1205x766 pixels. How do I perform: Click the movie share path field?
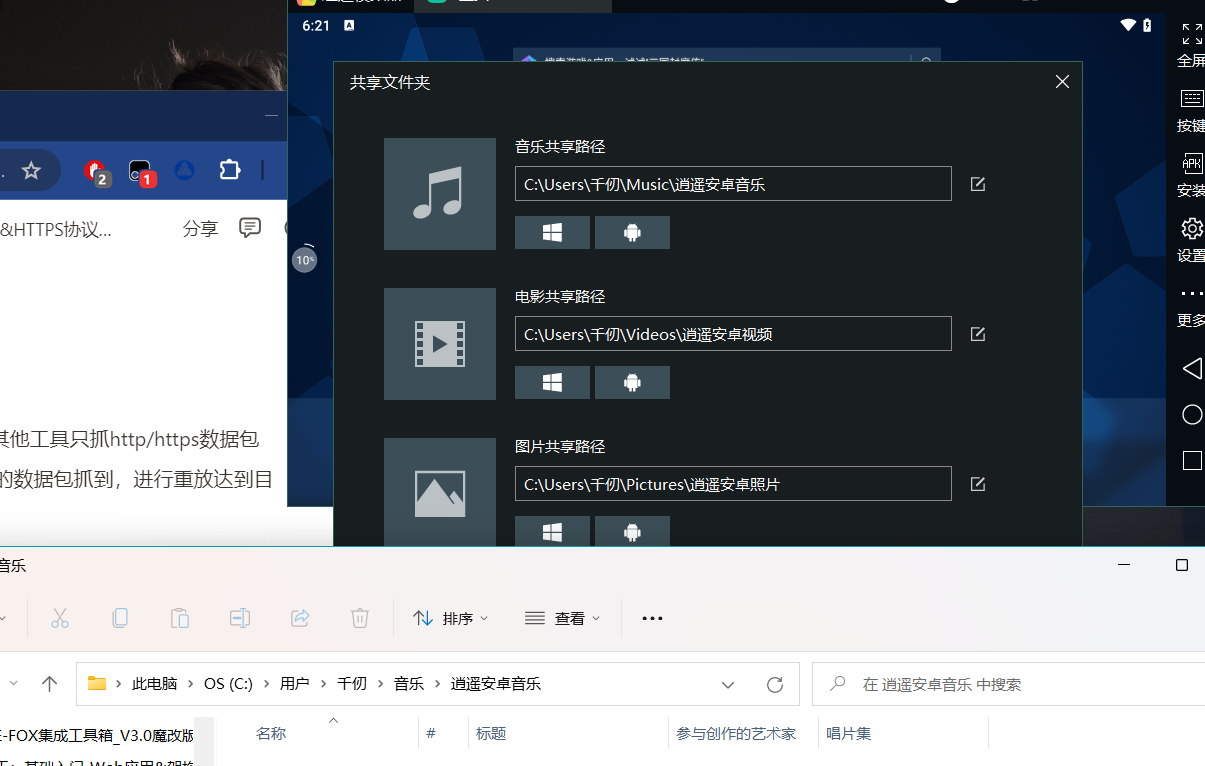tap(733, 334)
